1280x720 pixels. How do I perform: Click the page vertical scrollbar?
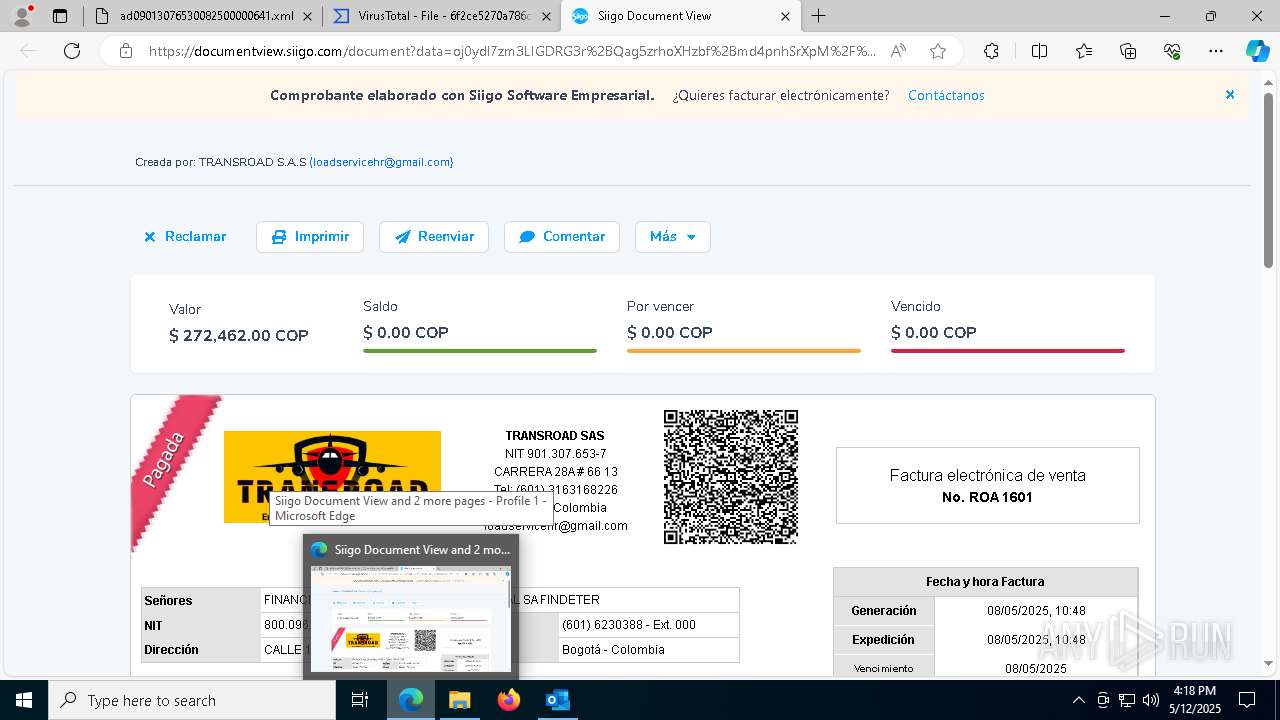pyautogui.click(x=1269, y=180)
